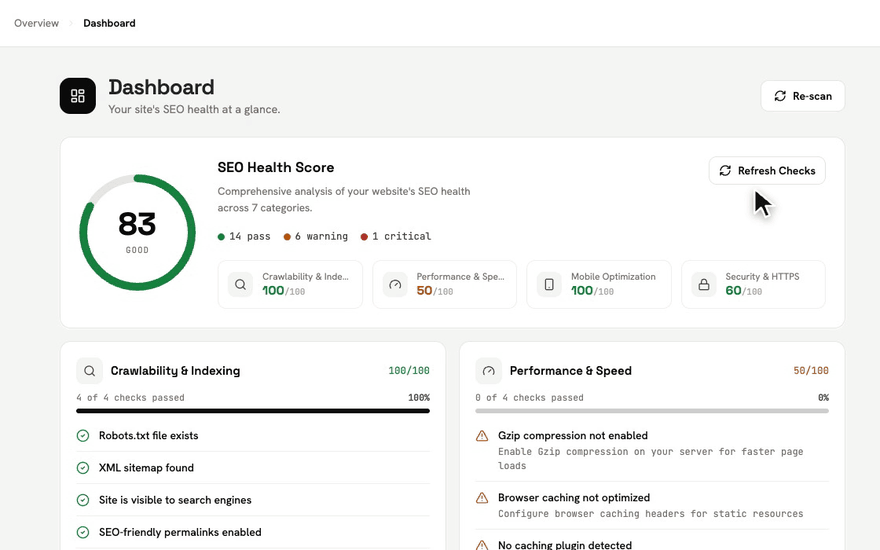Click the check icon for XML sitemap found

tap(82, 468)
